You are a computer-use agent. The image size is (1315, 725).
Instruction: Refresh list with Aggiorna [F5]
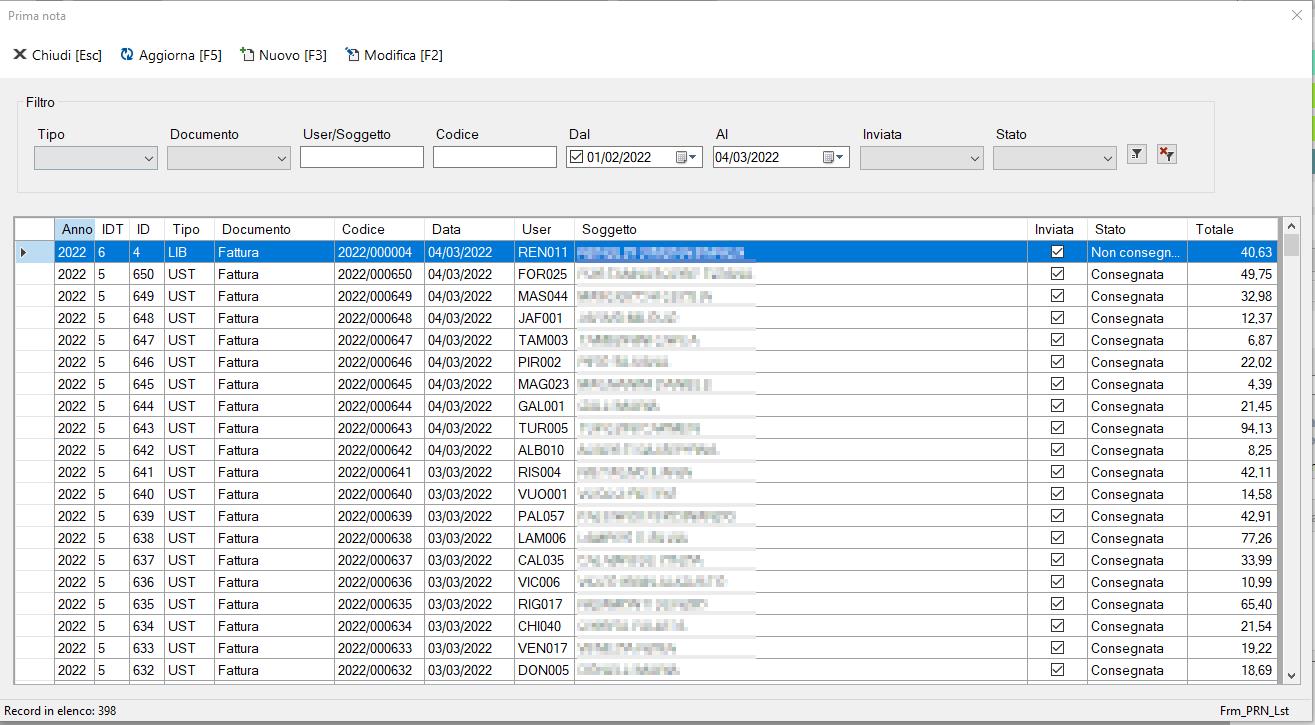tap(171, 55)
